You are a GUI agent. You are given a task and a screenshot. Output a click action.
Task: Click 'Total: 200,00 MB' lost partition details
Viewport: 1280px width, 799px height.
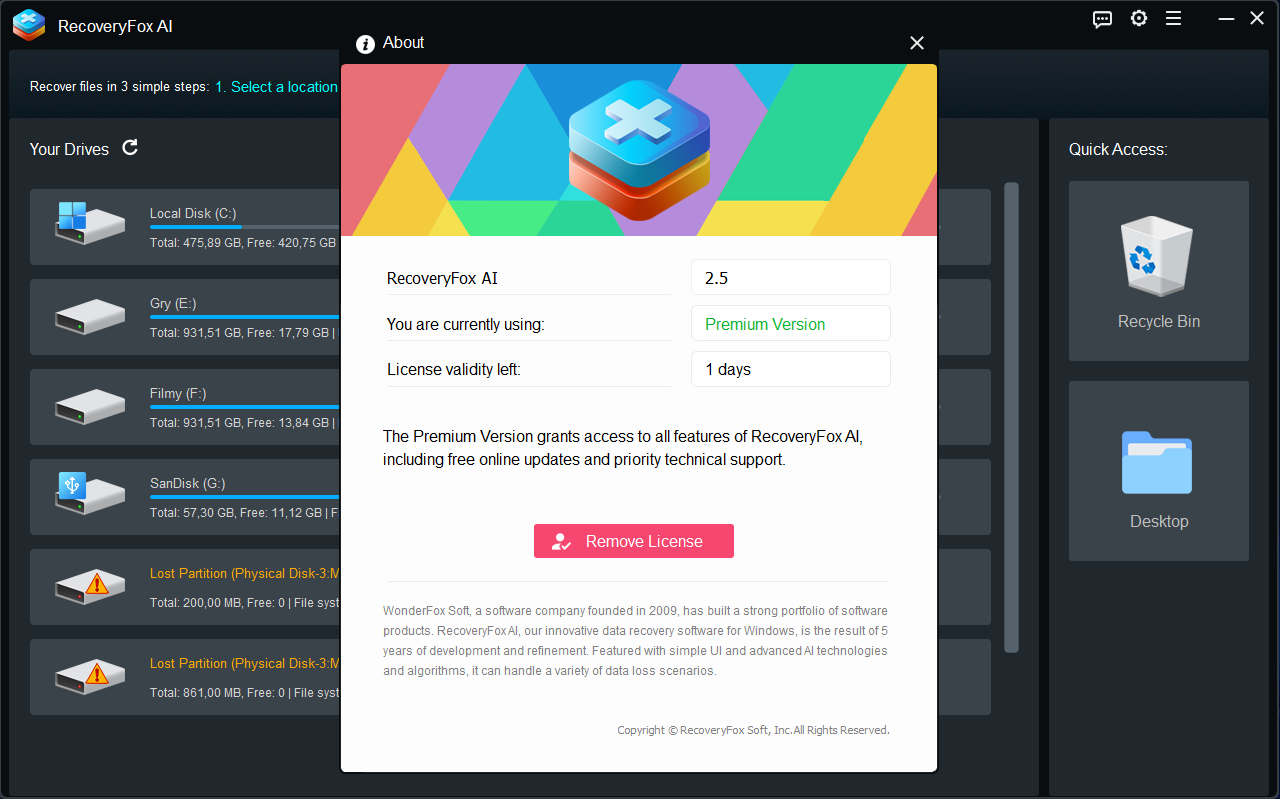tap(245, 603)
